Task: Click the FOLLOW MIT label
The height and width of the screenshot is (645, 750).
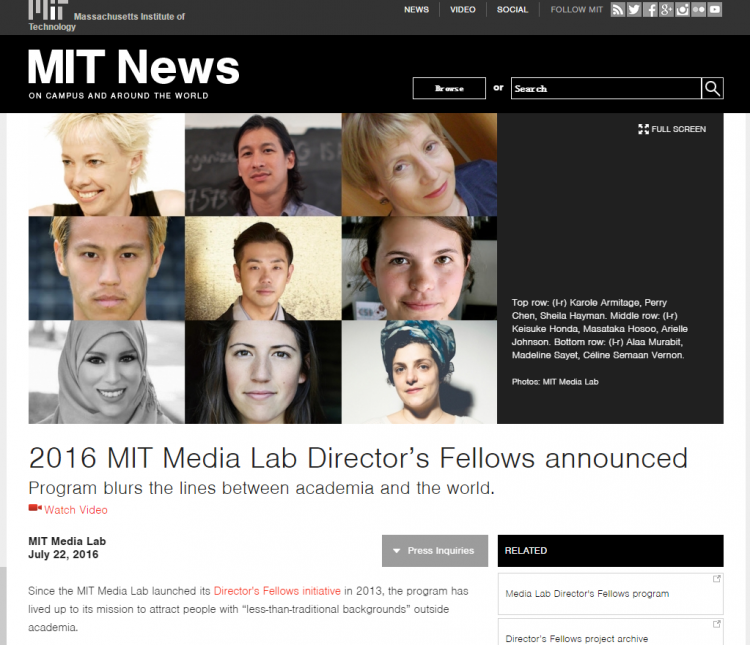Action: point(576,10)
